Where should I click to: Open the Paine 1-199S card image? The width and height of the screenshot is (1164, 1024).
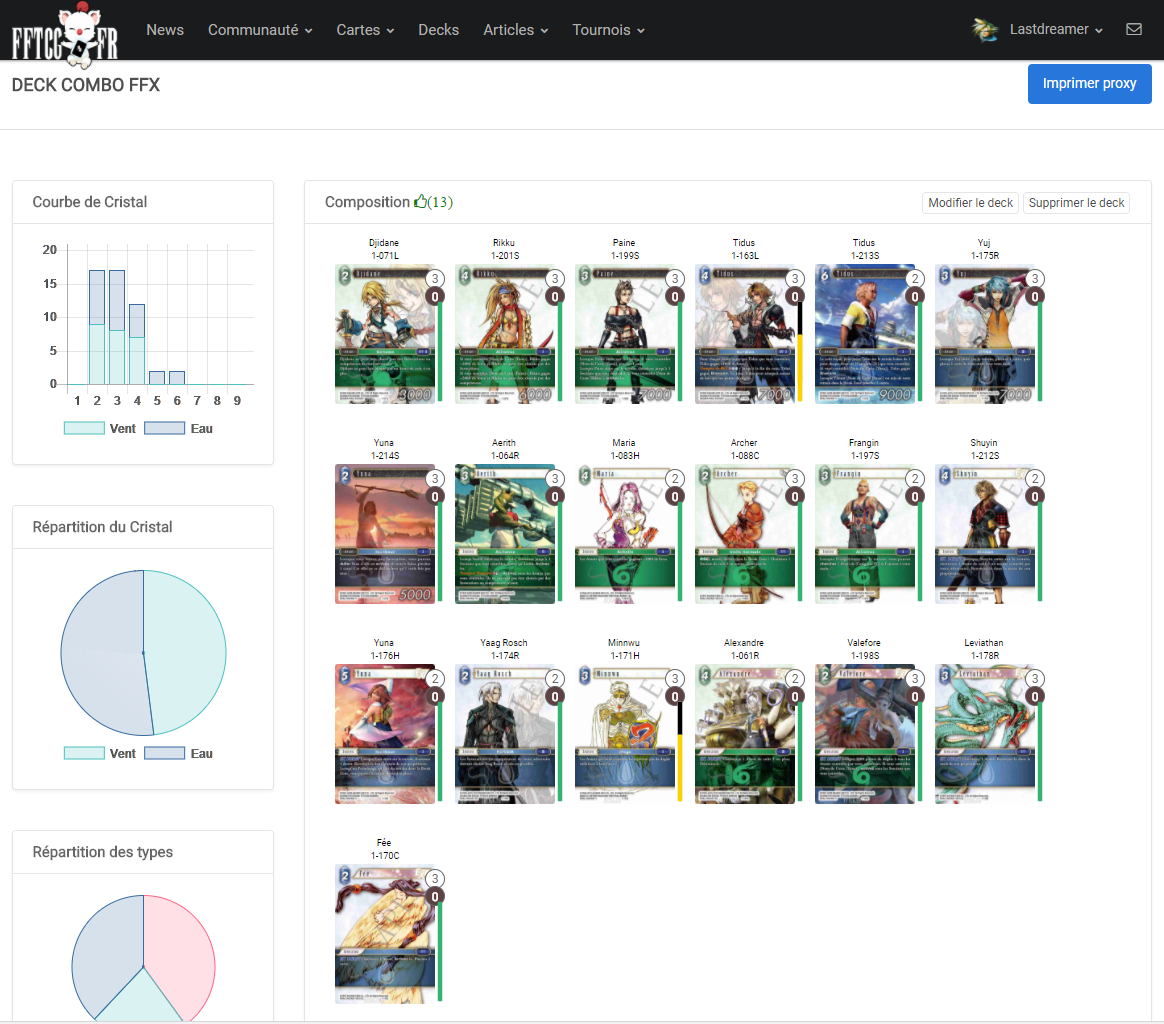(625, 333)
